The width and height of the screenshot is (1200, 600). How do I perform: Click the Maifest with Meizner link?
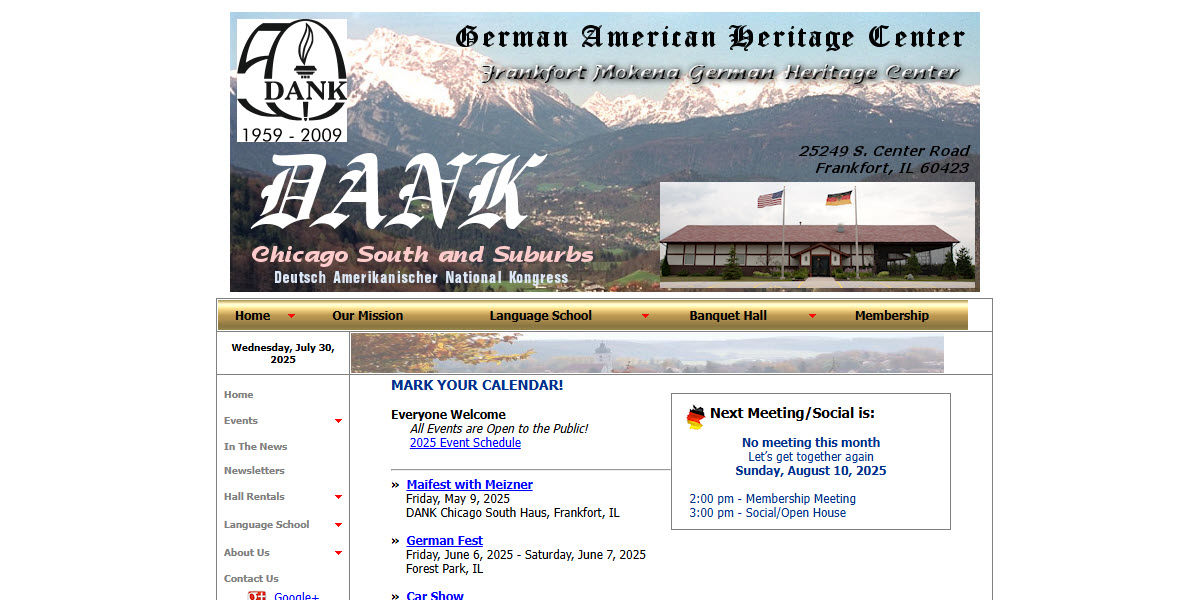(x=469, y=484)
